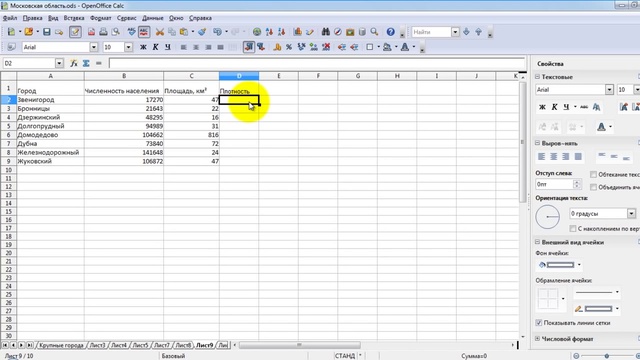
Task: Toggle the Обтекание текста checkbox
Action: [593, 175]
